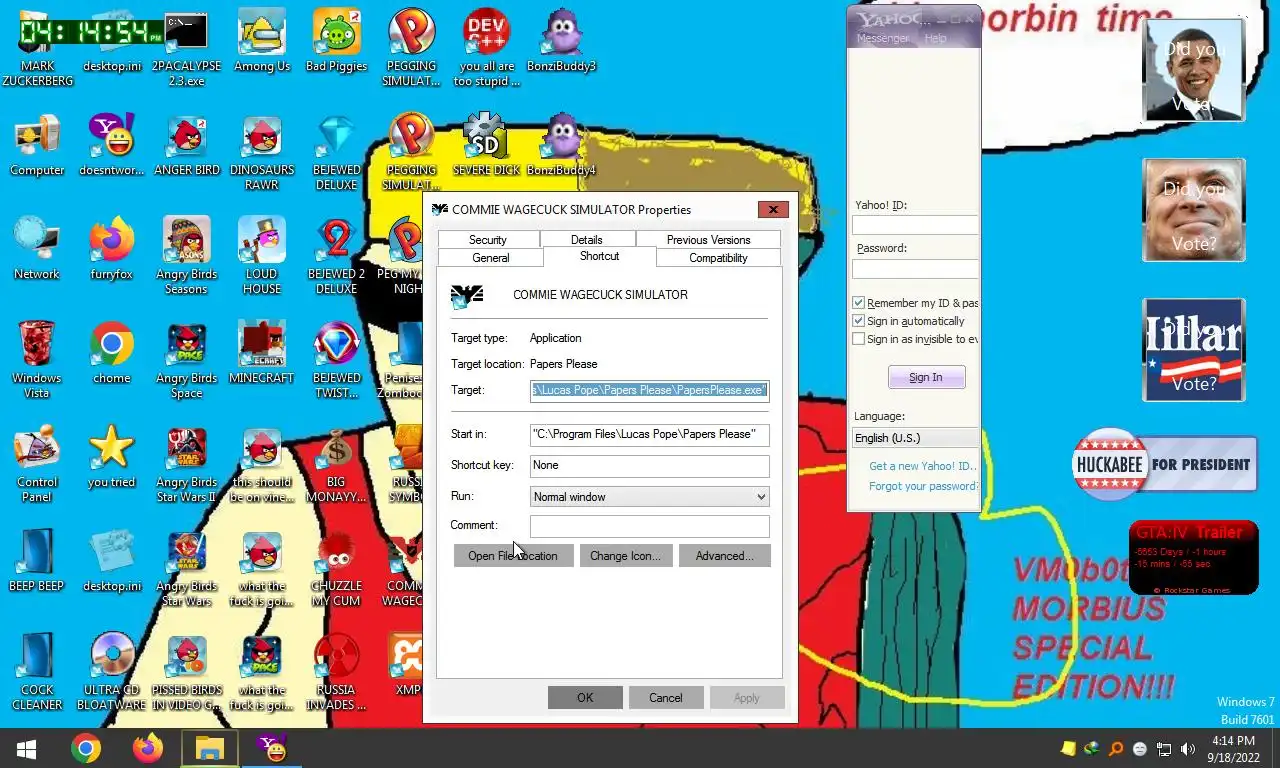Image resolution: width=1280 pixels, height=768 pixels.
Task: Select the chome Chrome desktop icon
Action: point(111,354)
